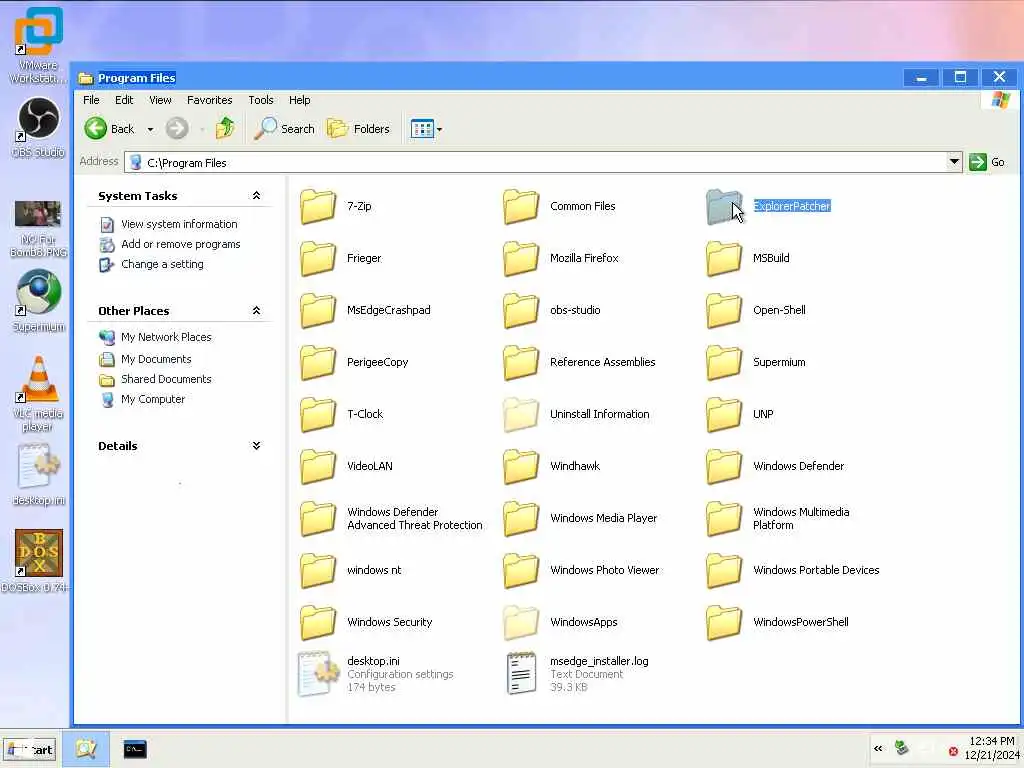Toggle the Folders pane button
The width and height of the screenshot is (1024, 768).
coord(359,129)
